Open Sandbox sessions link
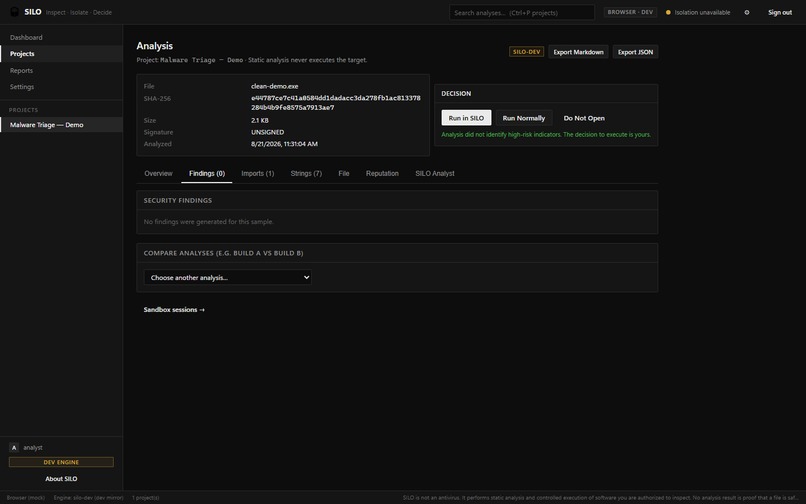 tap(174, 310)
